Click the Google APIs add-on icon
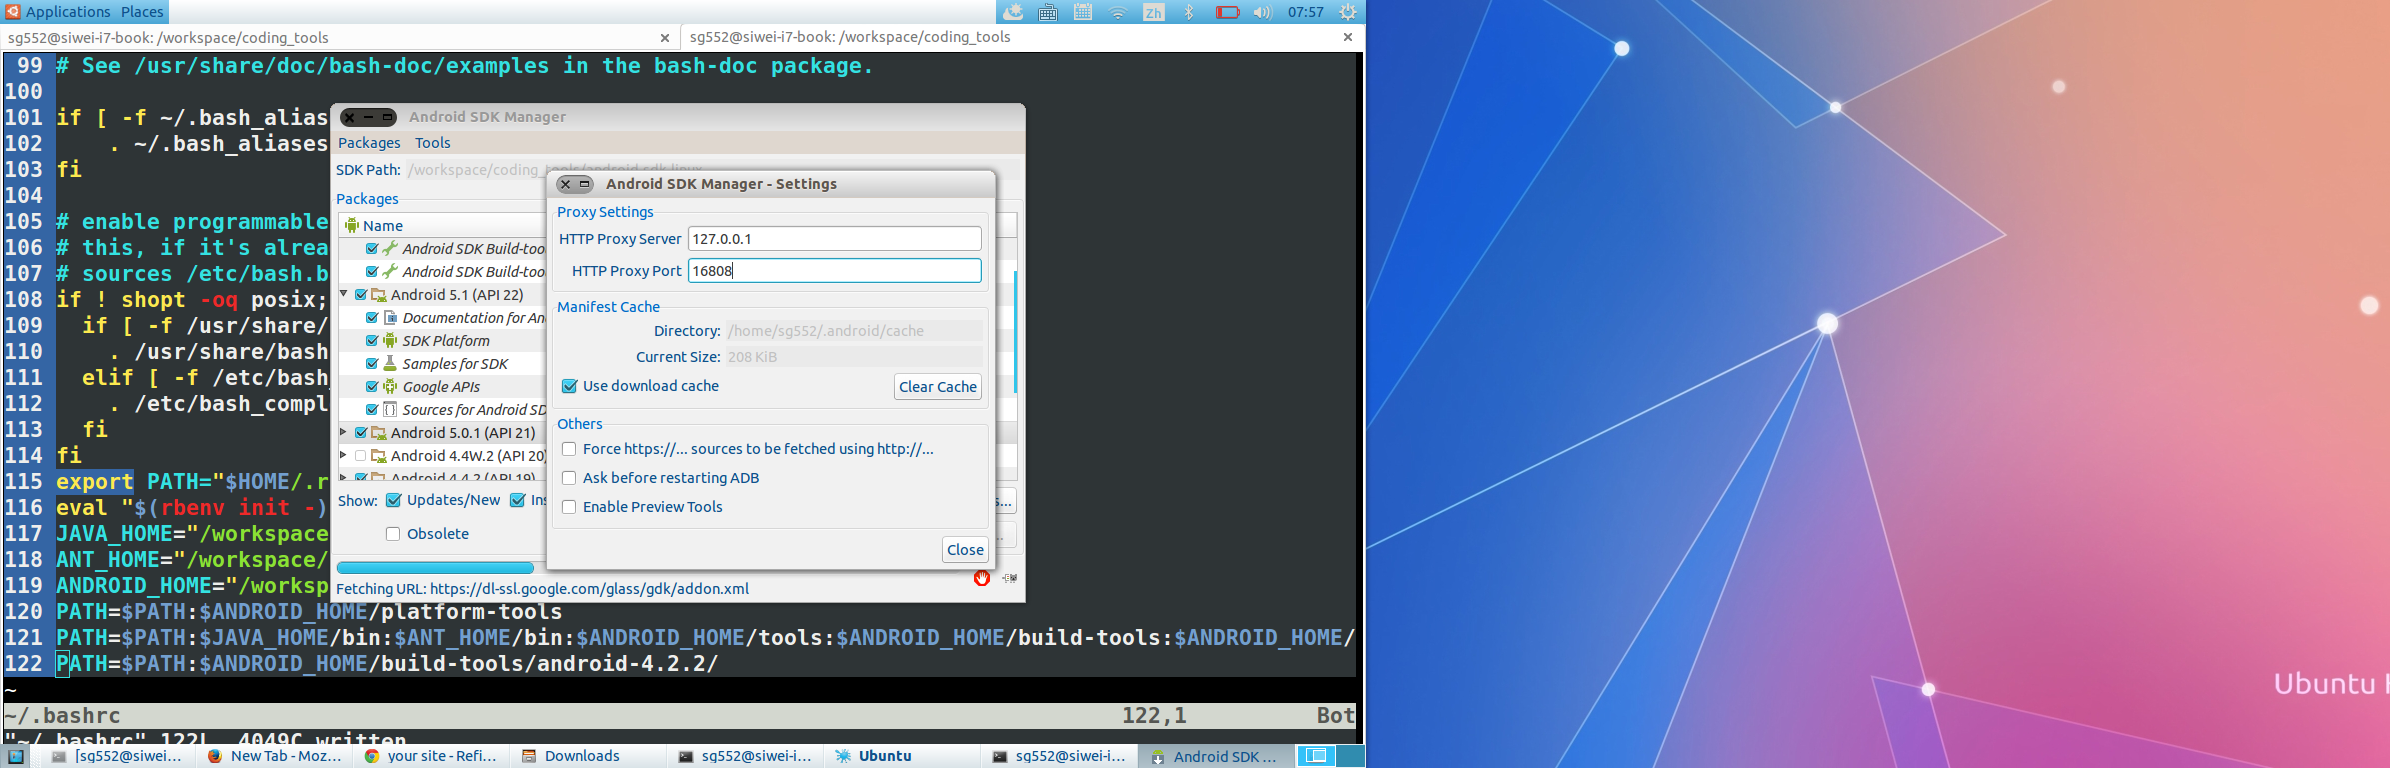 pyautogui.click(x=390, y=386)
